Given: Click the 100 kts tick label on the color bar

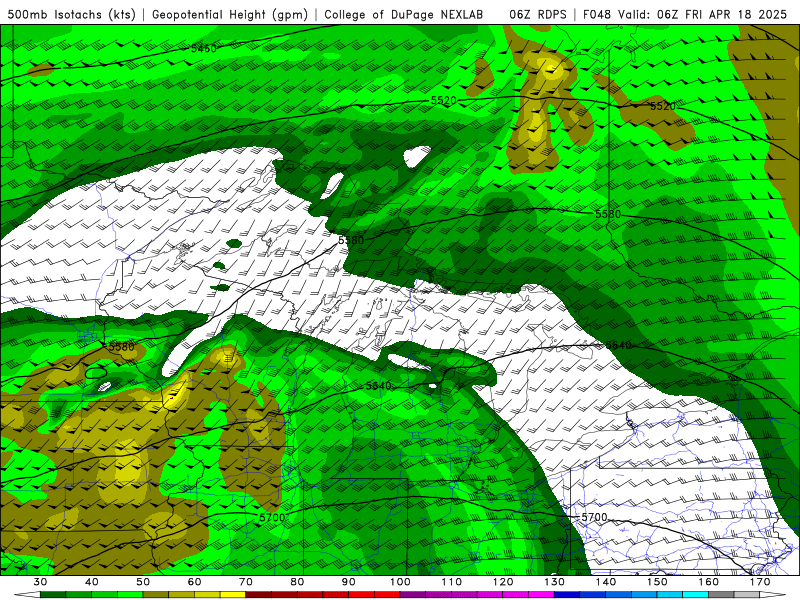Looking at the screenshot, I should [400, 582].
